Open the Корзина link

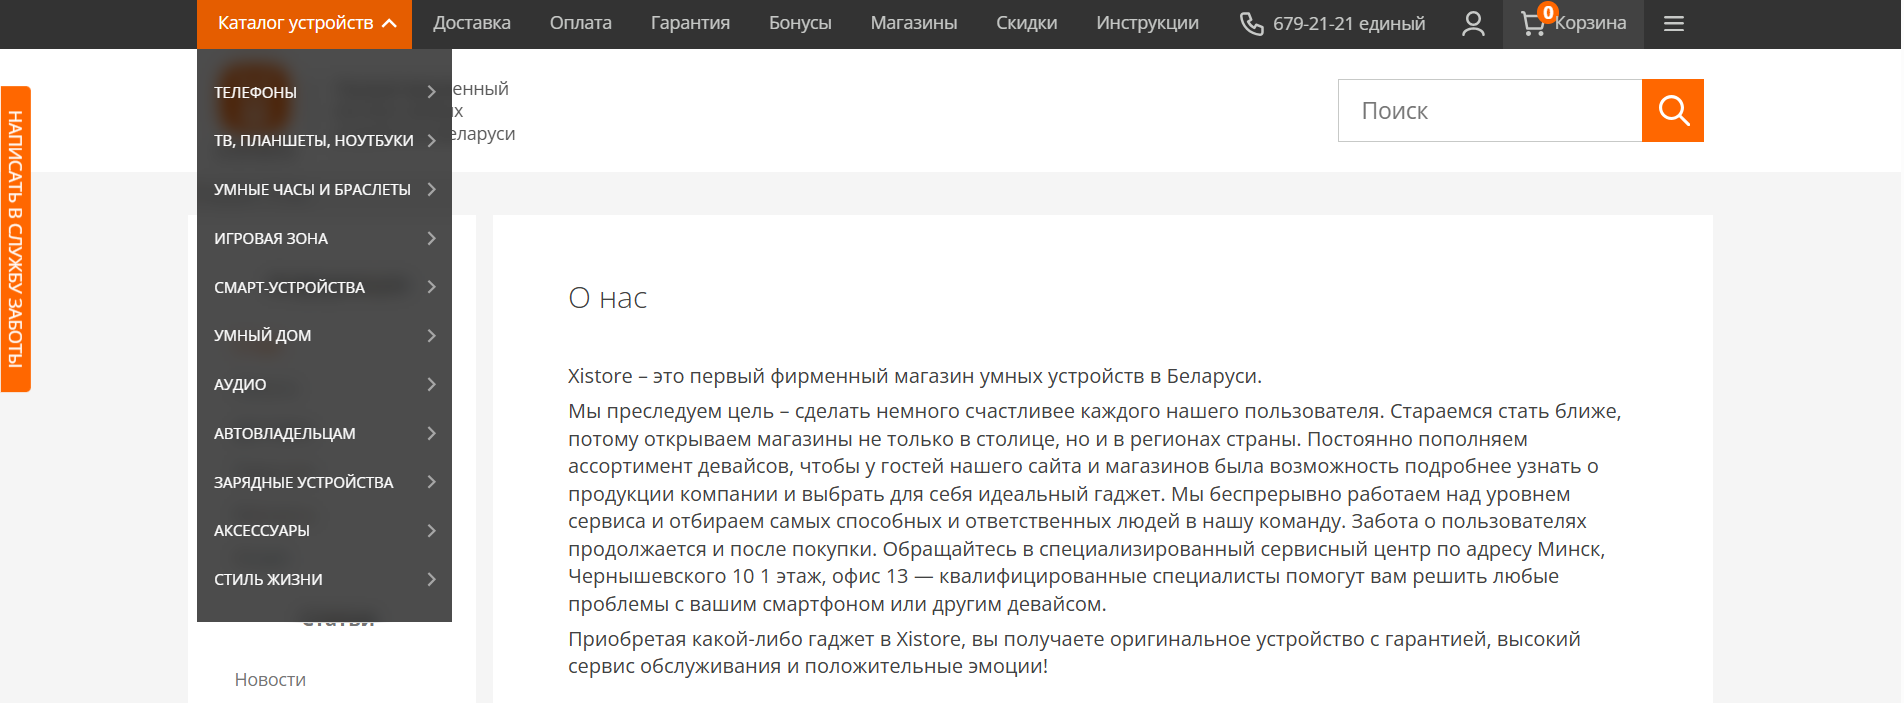1590,23
